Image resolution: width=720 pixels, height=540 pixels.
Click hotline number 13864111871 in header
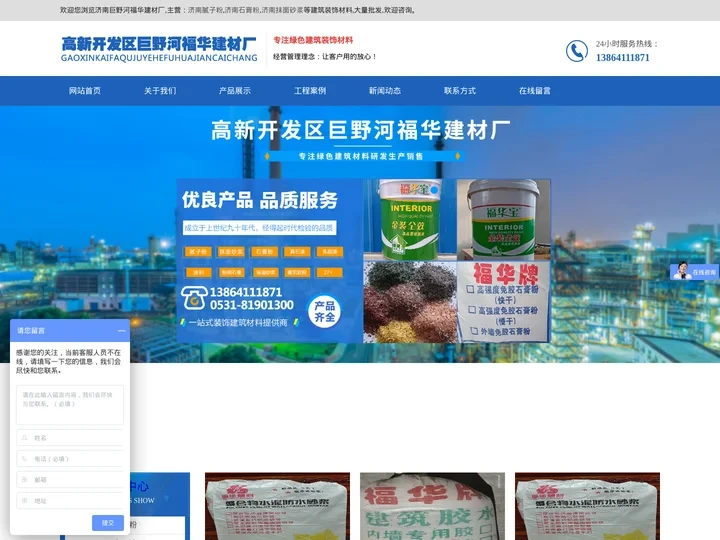click(x=623, y=58)
